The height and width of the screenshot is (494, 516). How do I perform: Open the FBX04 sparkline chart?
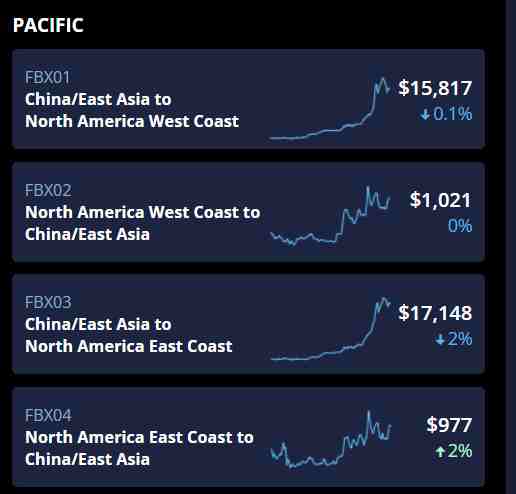330,439
